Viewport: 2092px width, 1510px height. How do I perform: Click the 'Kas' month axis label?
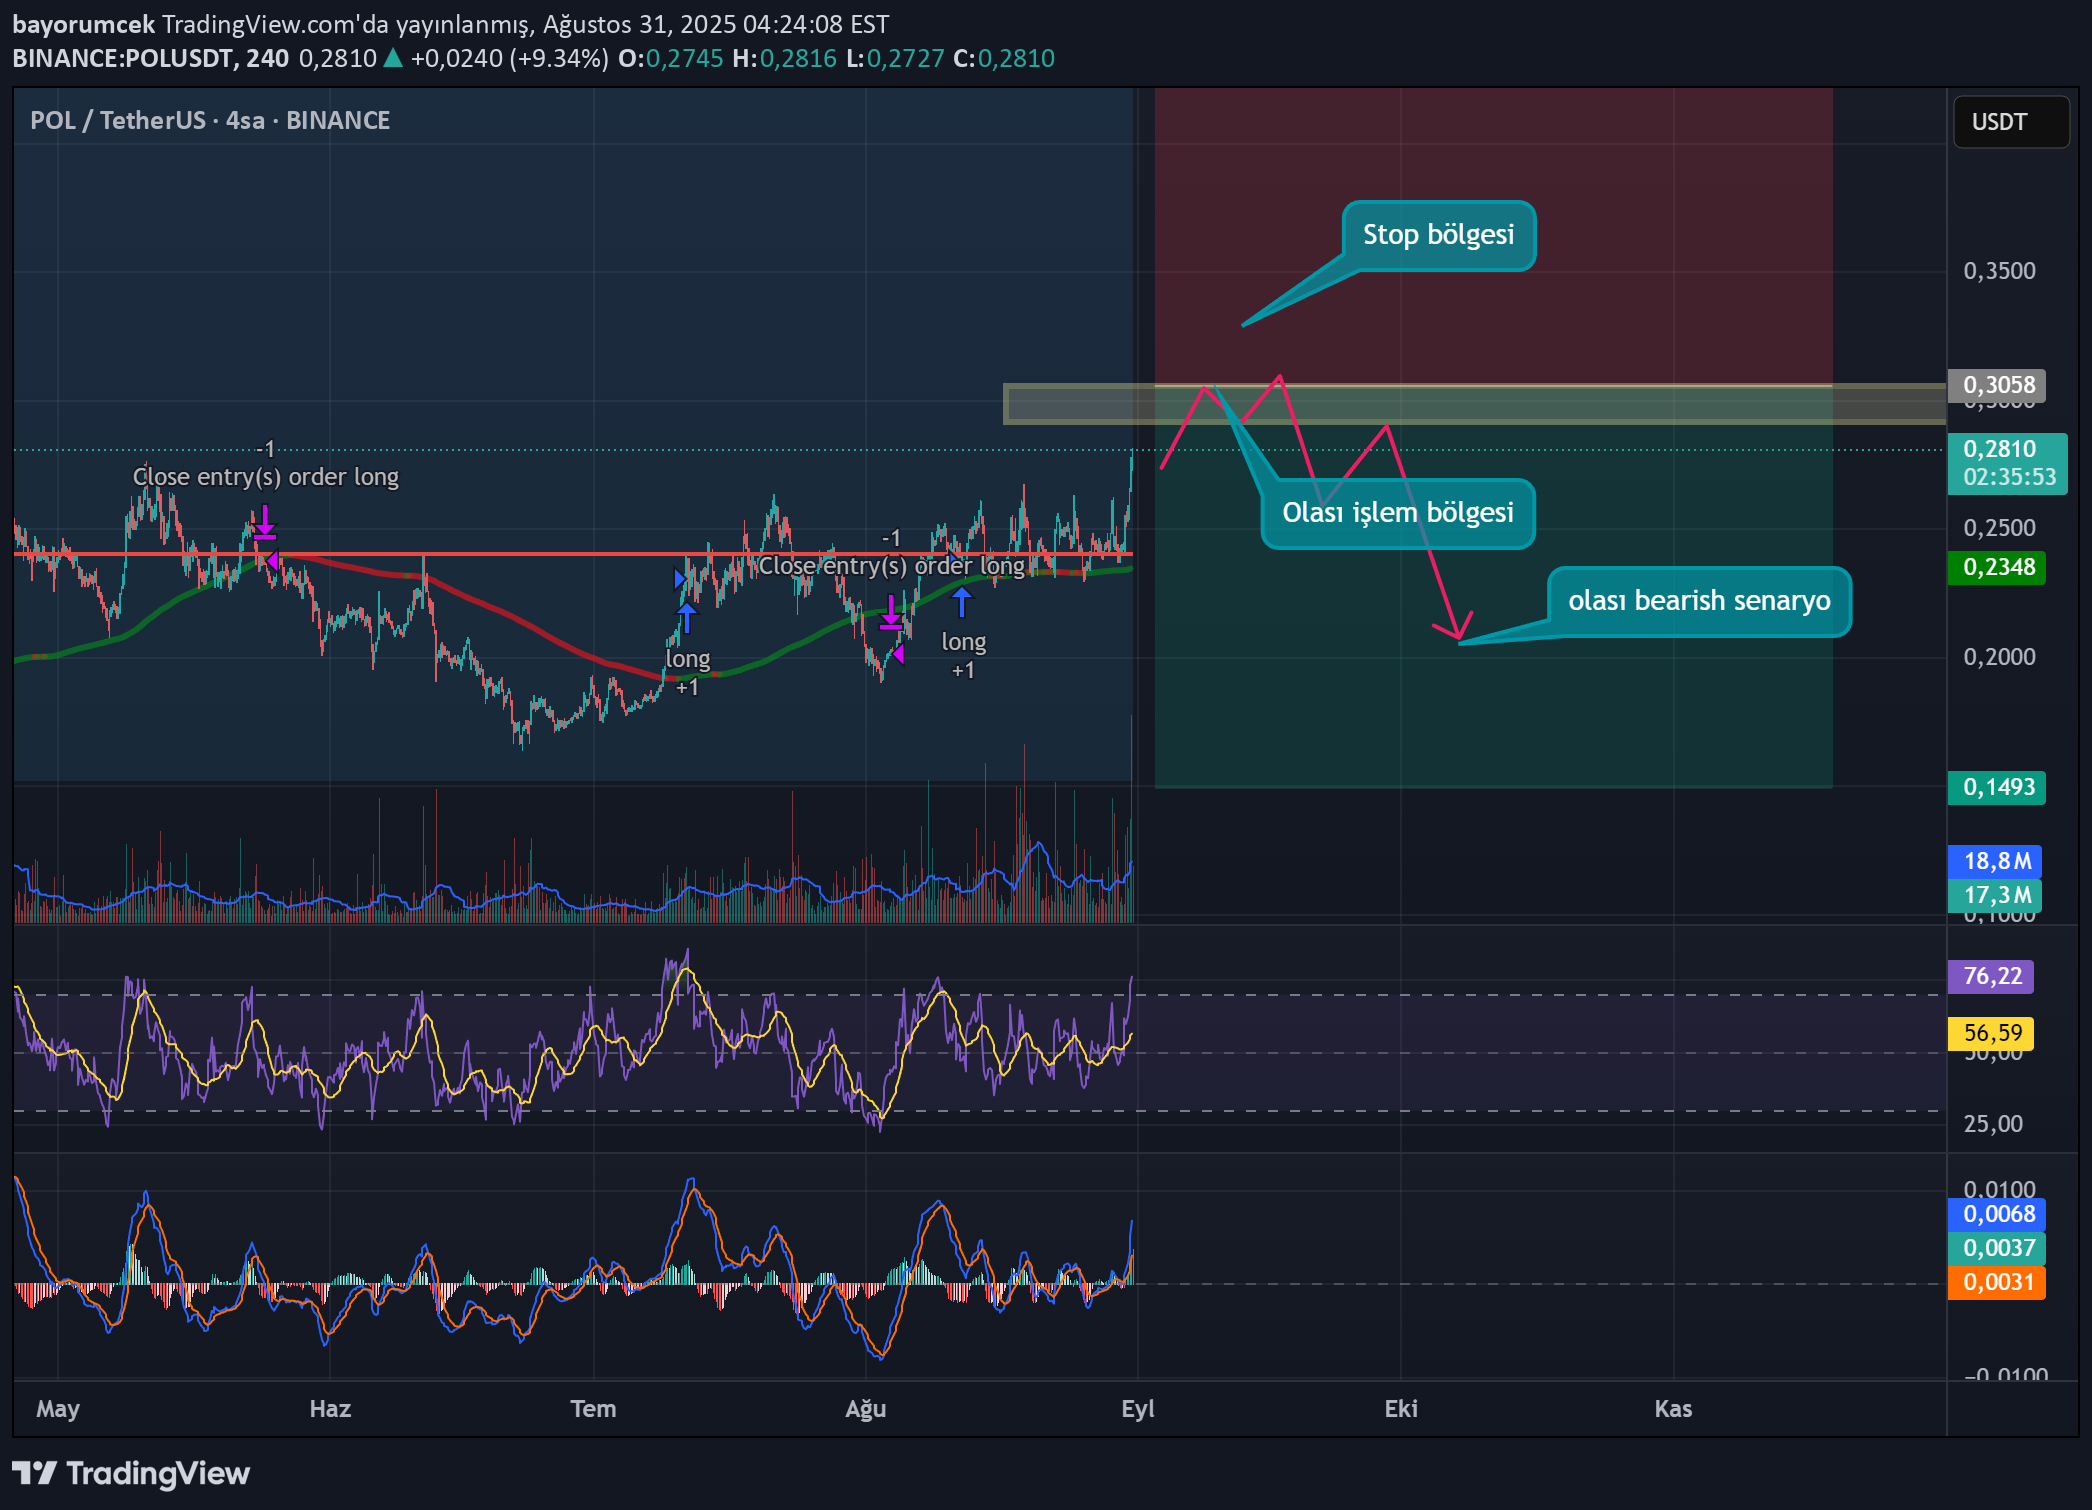coord(1673,1409)
